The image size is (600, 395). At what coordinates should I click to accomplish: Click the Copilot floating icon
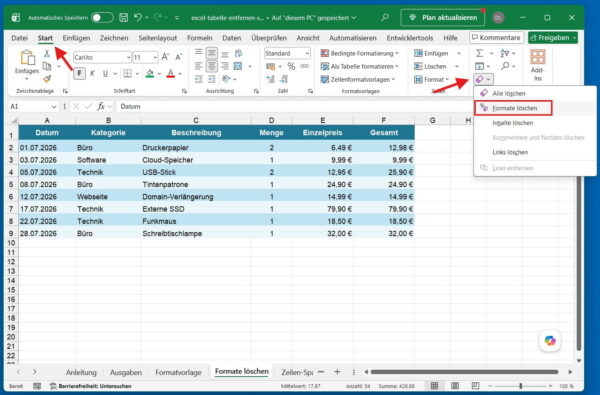click(x=549, y=340)
